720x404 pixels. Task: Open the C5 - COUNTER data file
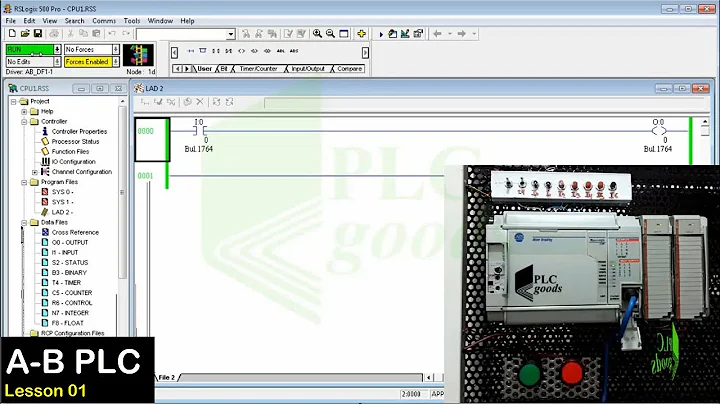[x=72, y=293]
